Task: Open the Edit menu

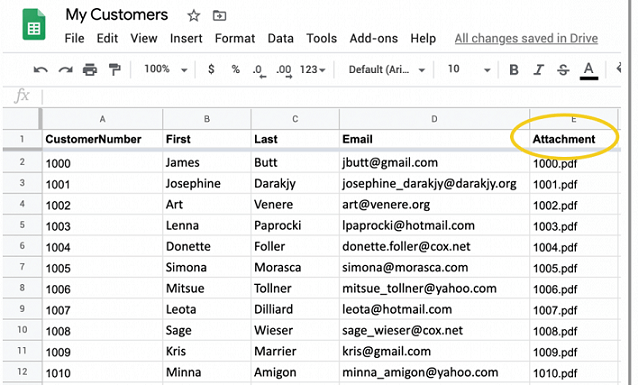Action: 107,38
